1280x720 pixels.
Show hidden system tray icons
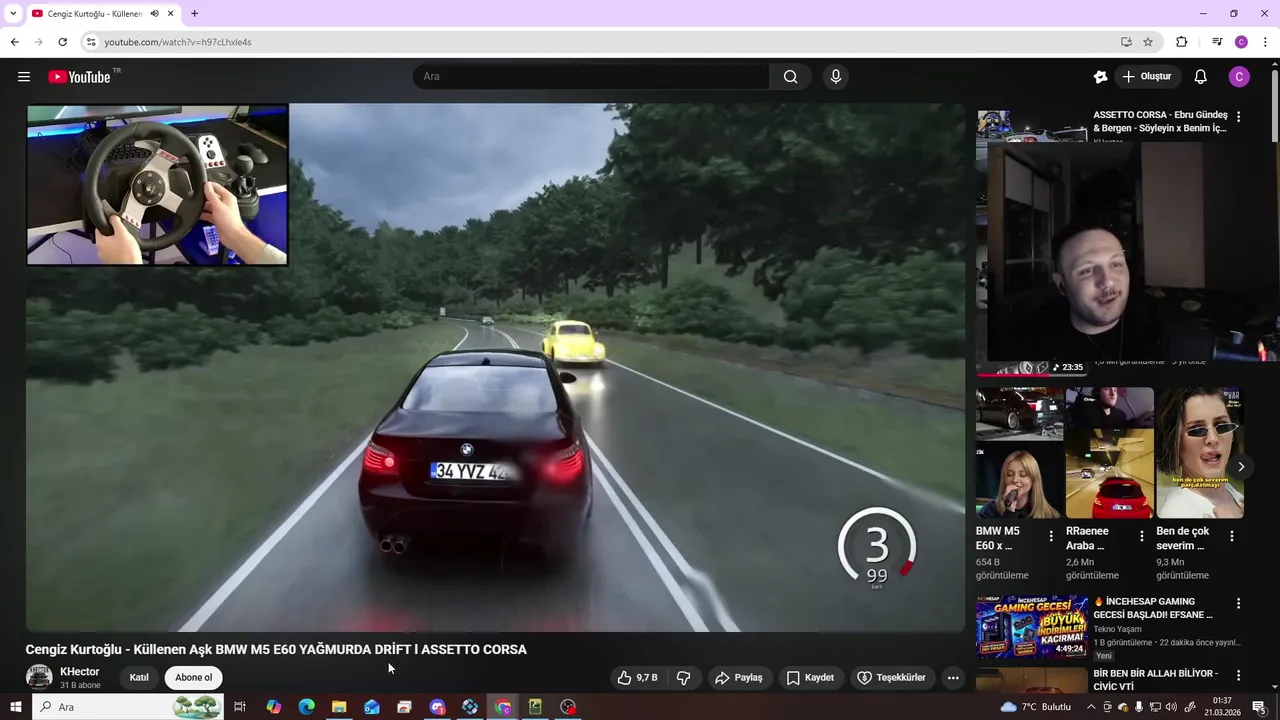[x=1091, y=707]
